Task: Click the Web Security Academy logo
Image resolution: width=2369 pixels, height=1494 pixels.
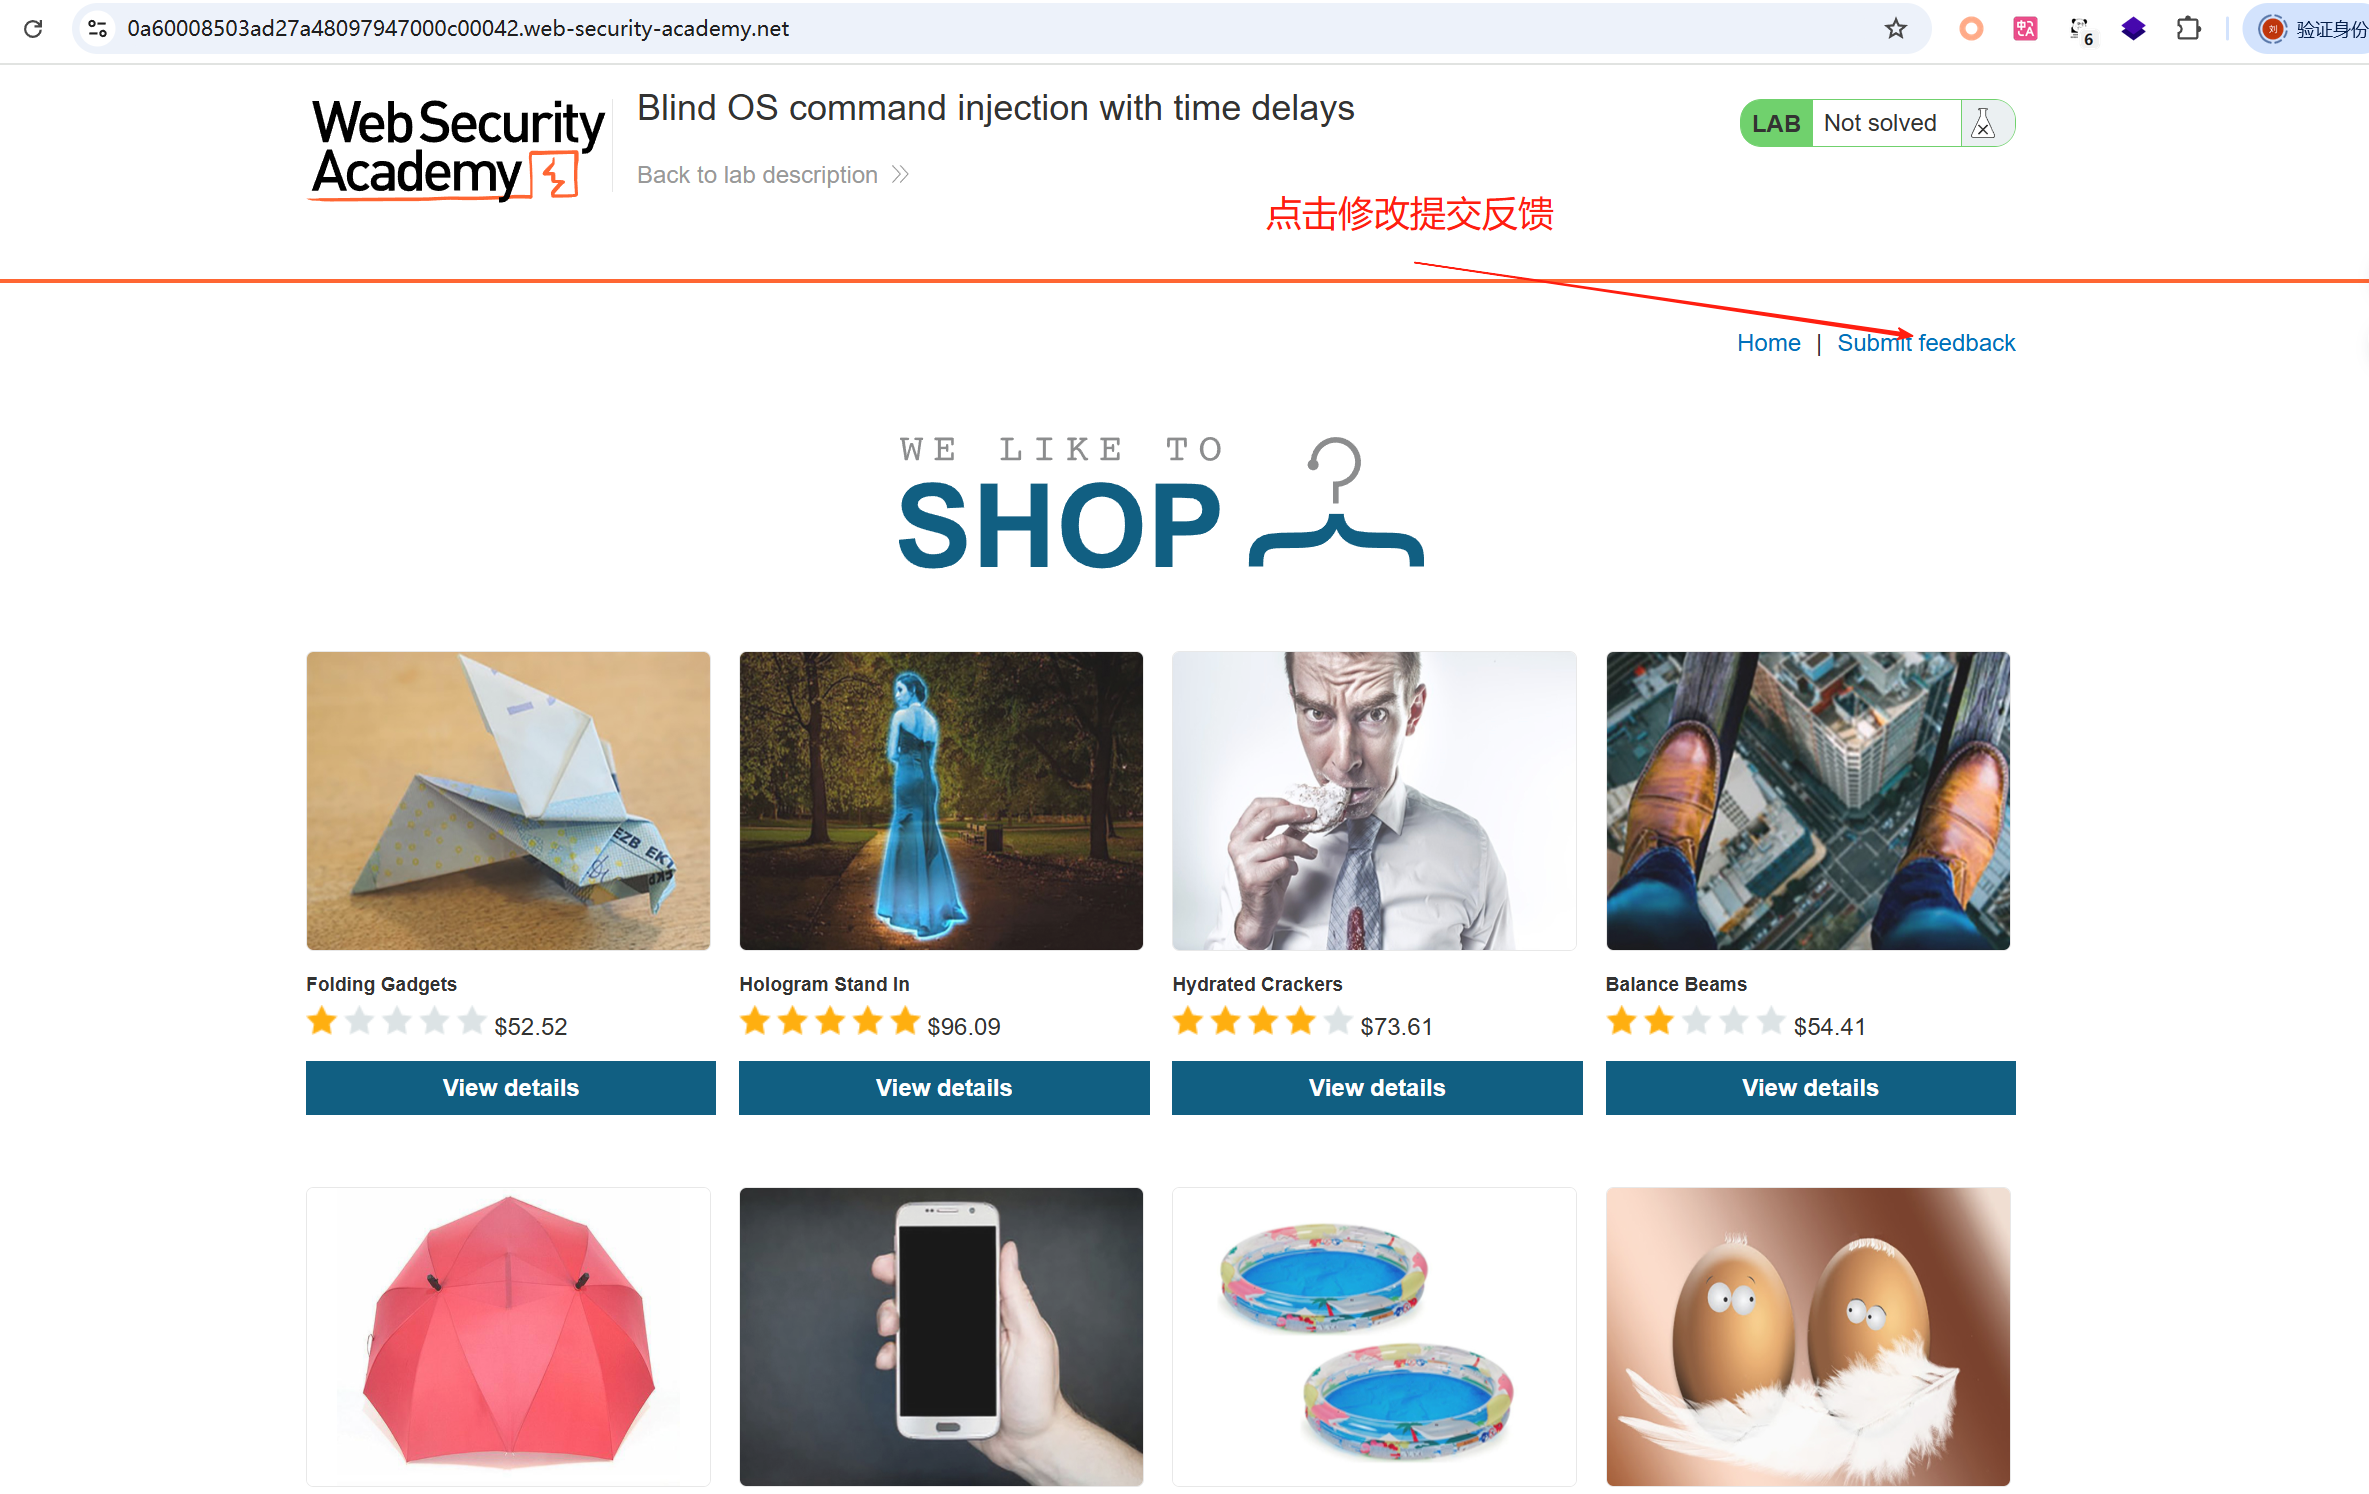Action: pos(457,149)
